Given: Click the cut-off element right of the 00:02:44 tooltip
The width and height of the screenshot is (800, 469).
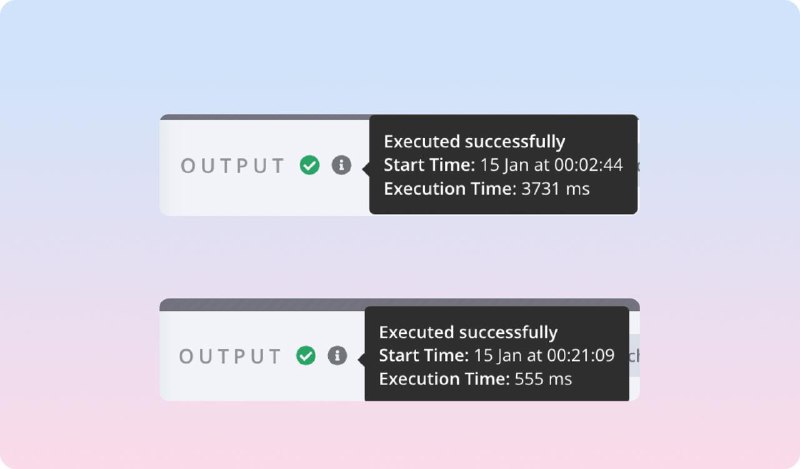Looking at the screenshot, I should tap(638, 165).
